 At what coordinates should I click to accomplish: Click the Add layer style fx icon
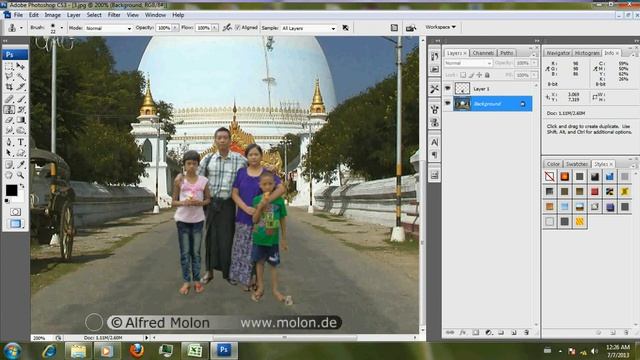click(462, 333)
